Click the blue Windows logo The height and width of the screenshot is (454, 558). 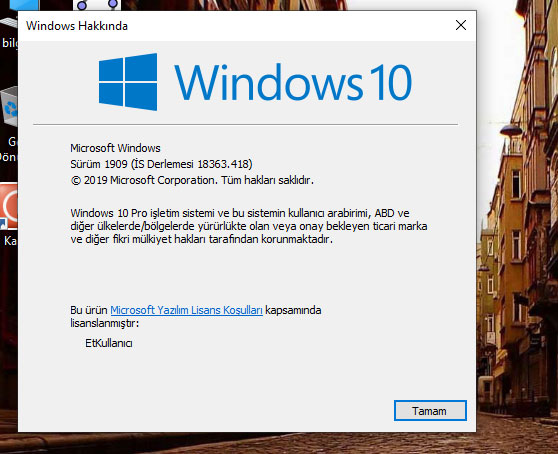click(128, 82)
